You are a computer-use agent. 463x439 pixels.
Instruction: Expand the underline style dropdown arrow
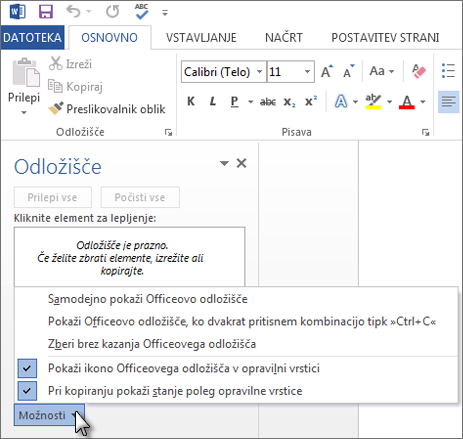pyautogui.click(x=251, y=102)
